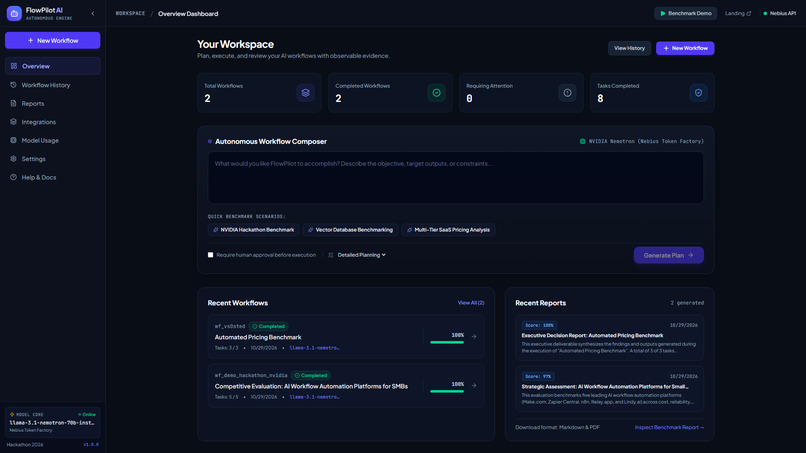Open the Landing external link
Image resolution: width=806 pixels, height=453 pixels.
pyautogui.click(x=738, y=13)
